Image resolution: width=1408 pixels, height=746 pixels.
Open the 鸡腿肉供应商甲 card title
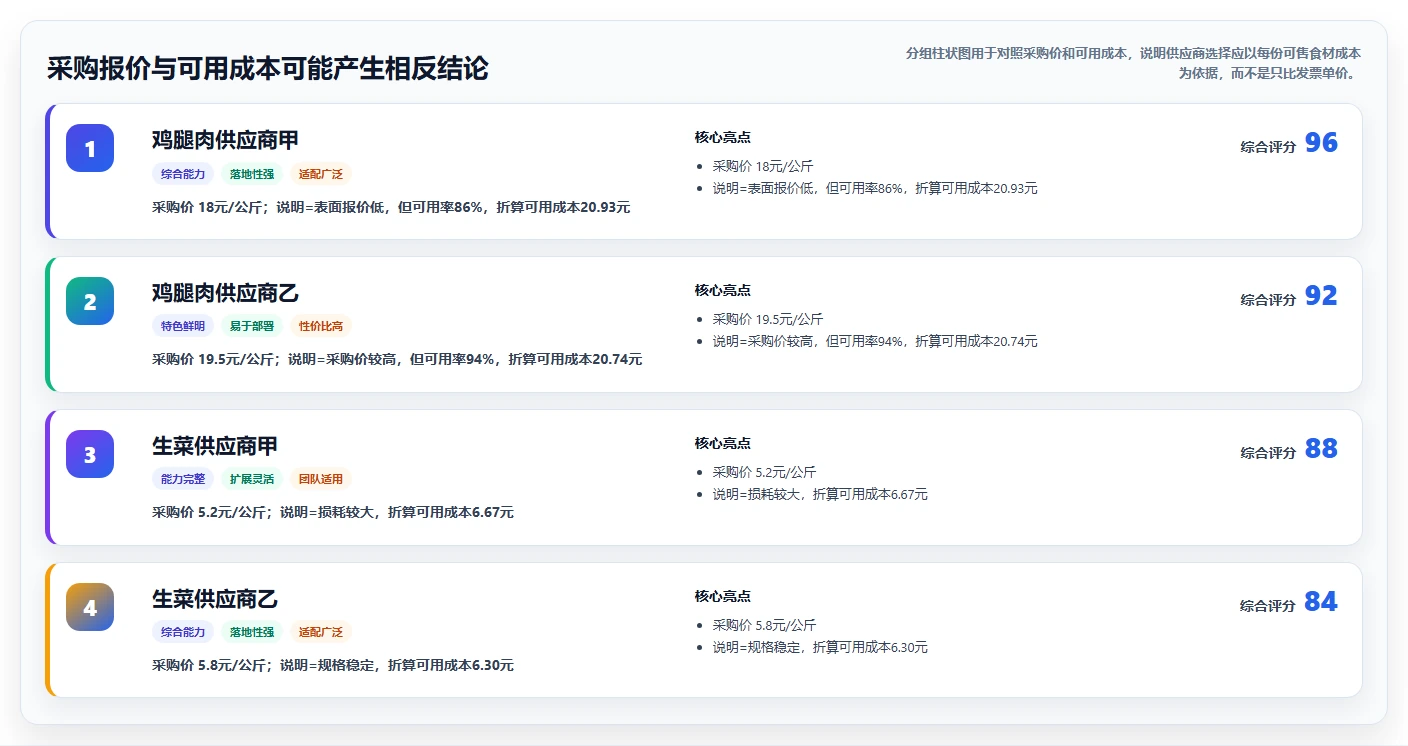coord(225,140)
